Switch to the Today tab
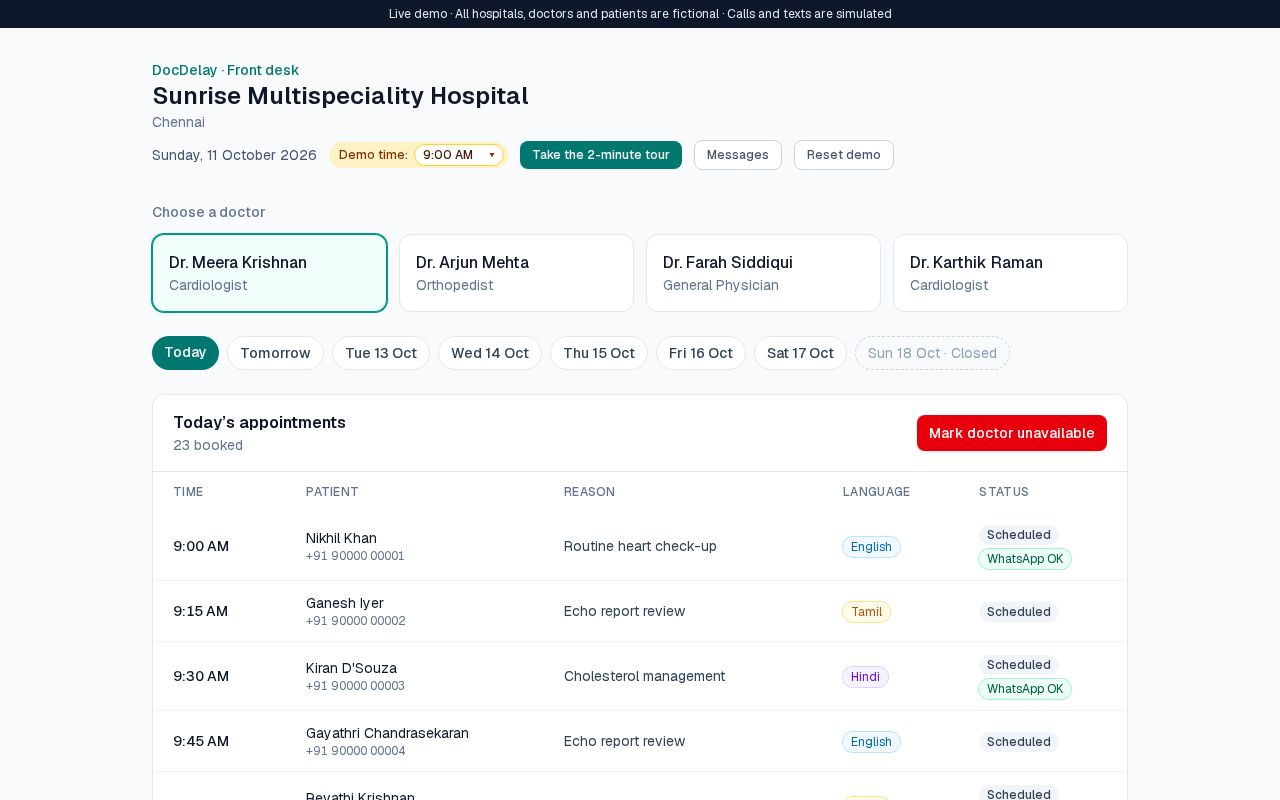 tap(185, 353)
